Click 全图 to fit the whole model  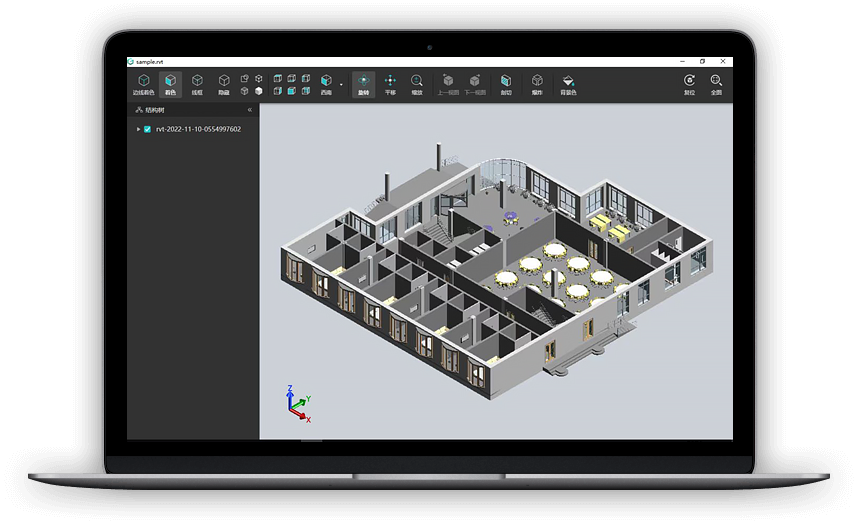[x=716, y=84]
